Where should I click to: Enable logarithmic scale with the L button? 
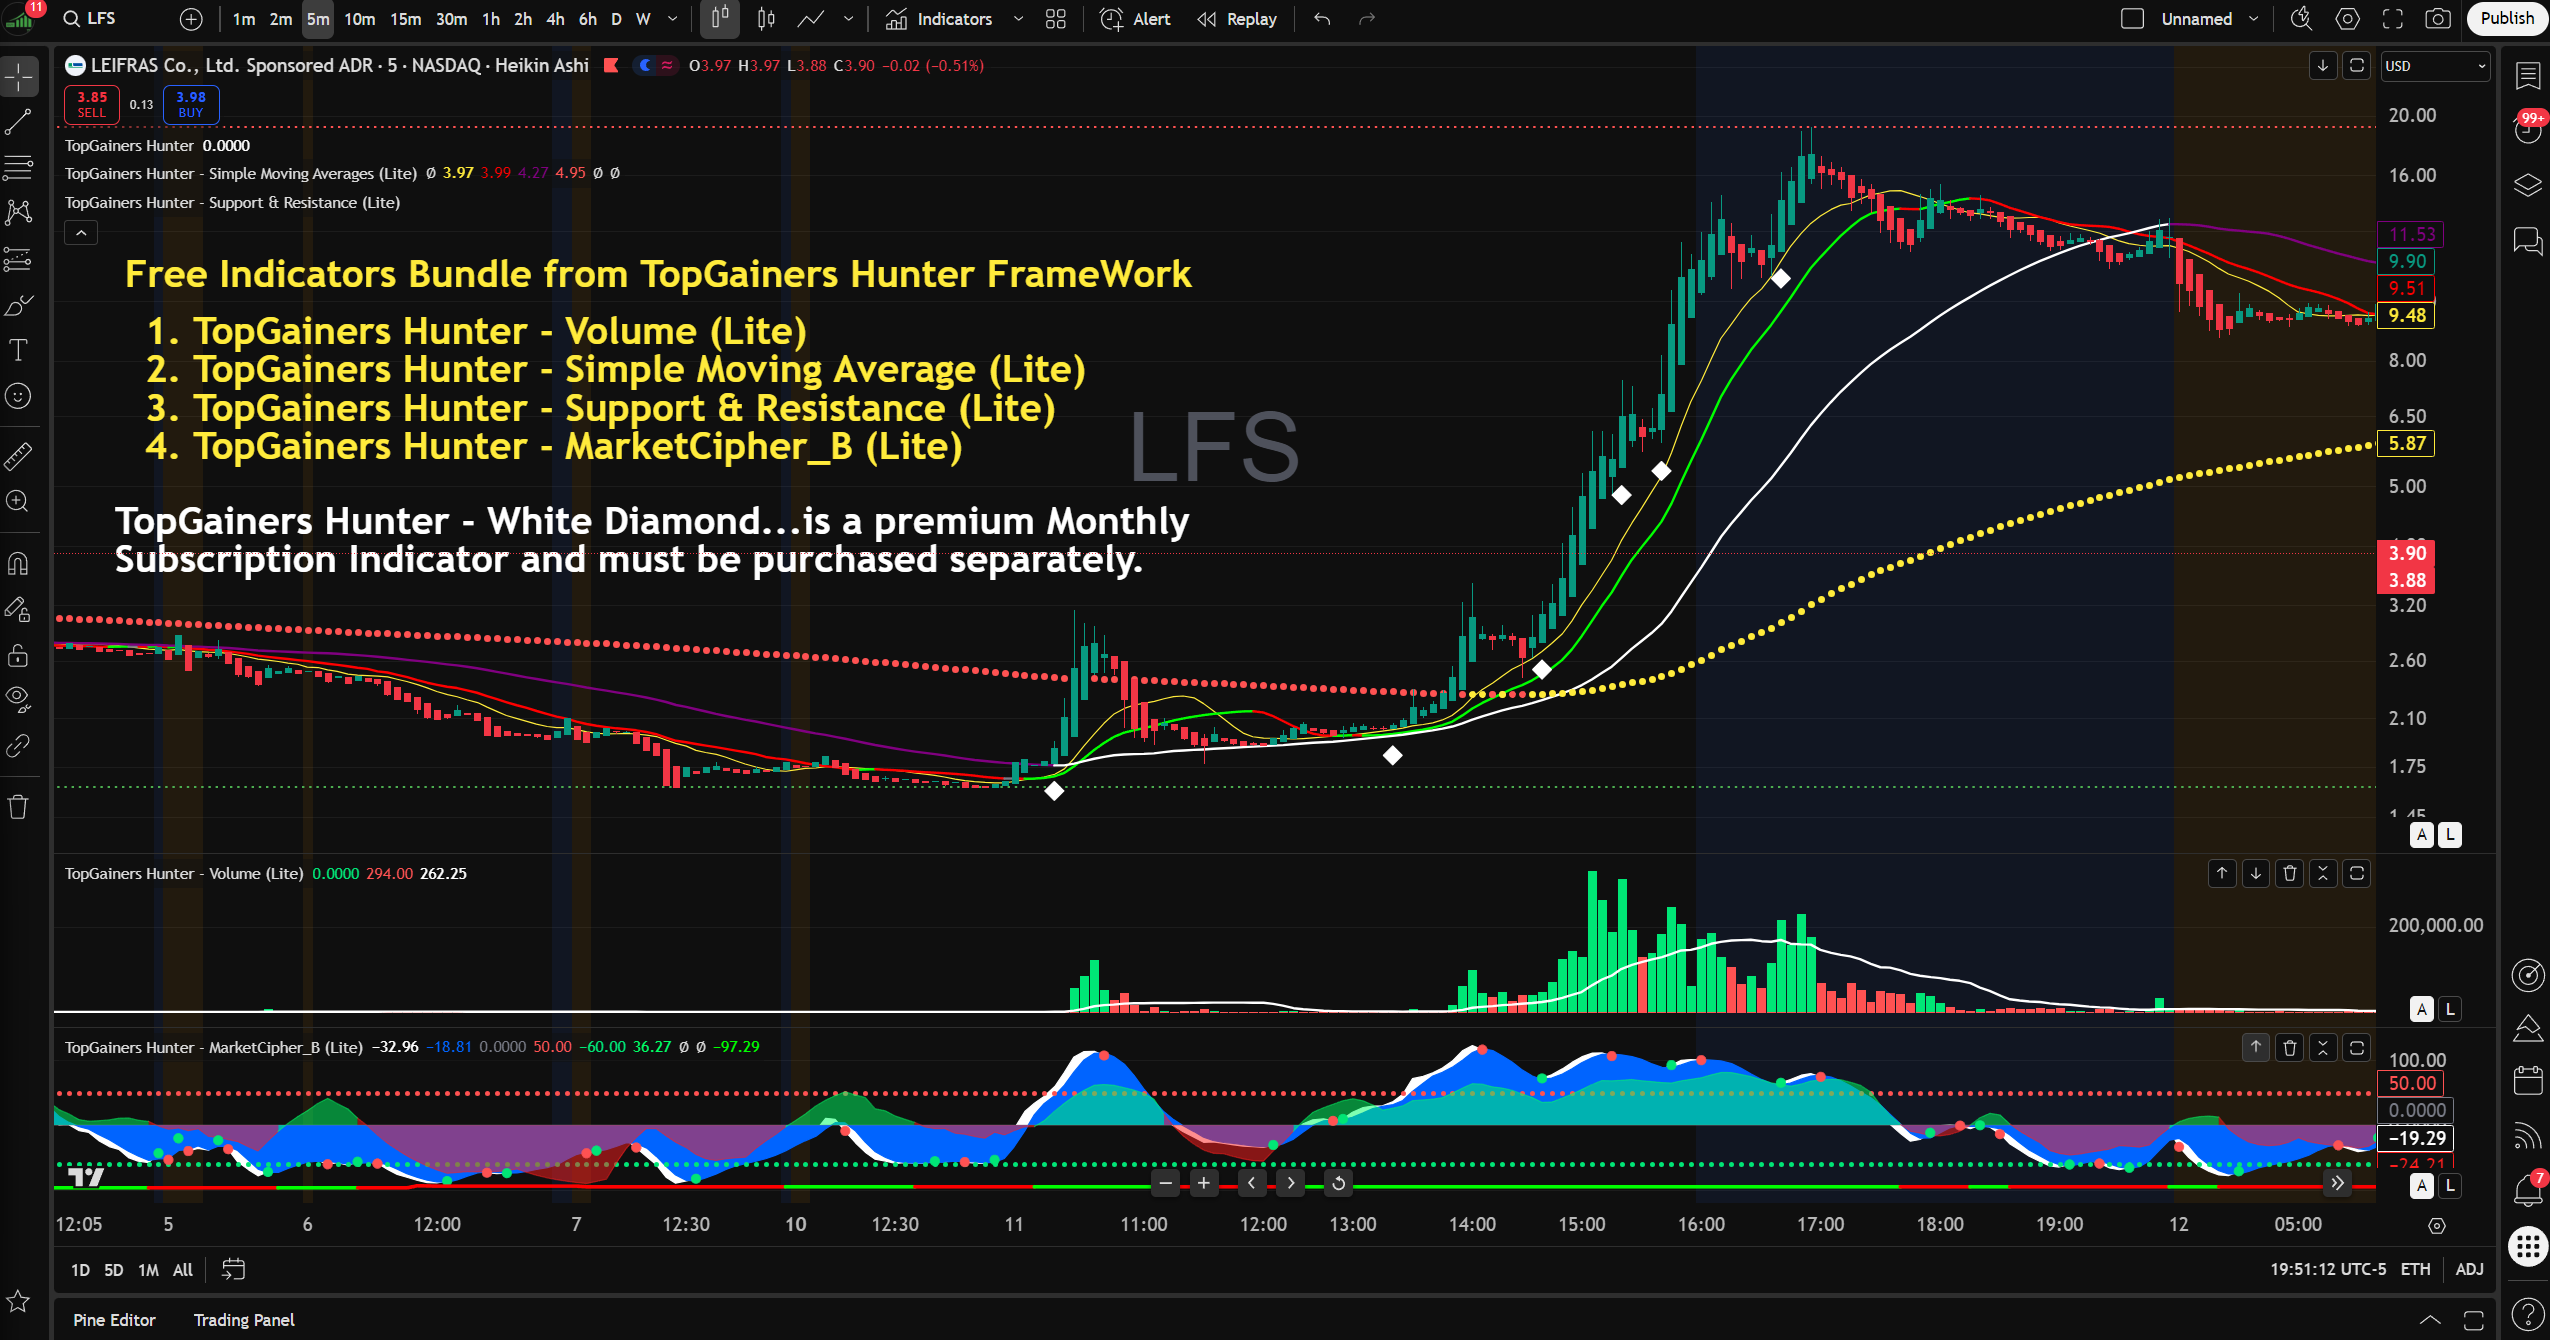point(2449,835)
